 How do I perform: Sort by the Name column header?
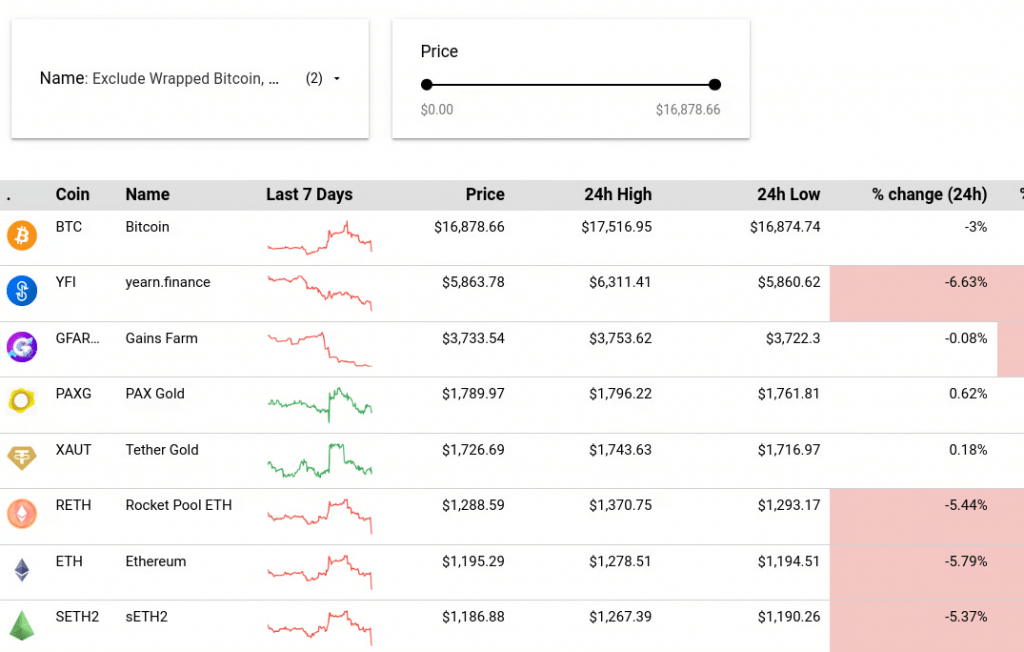(148, 195)
